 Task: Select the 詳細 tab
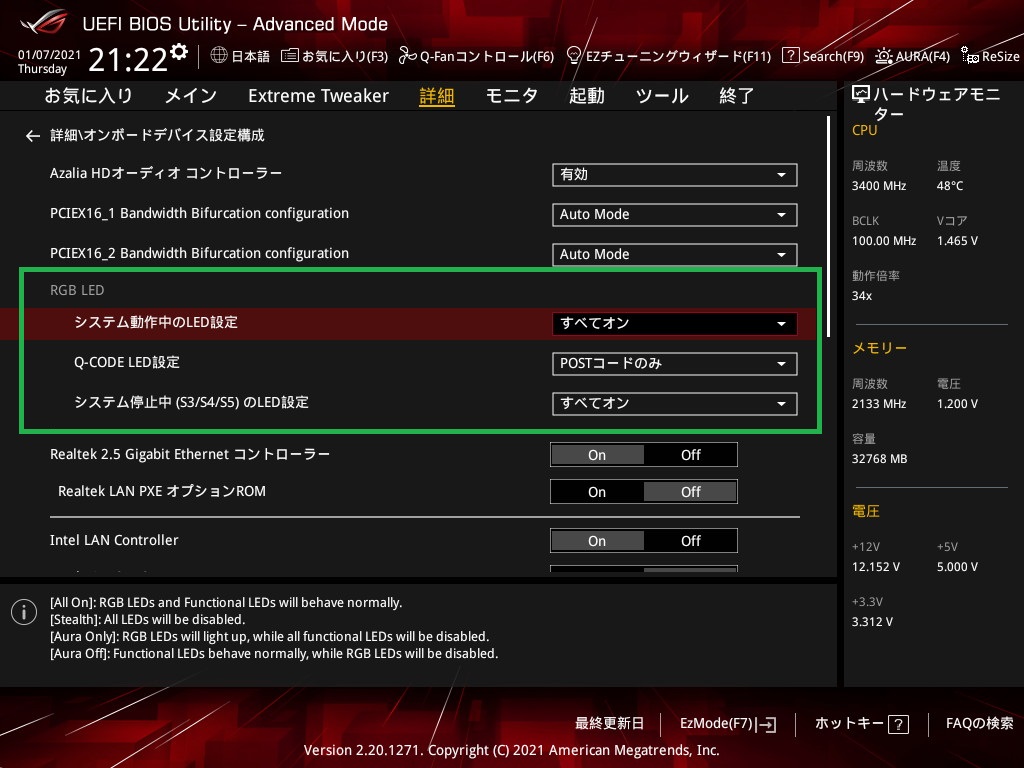click(x=437, y=96)
